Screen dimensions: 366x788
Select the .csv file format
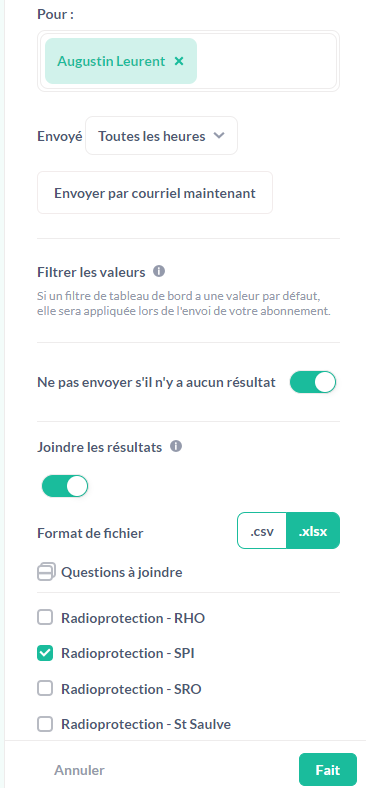click(262, 531)
